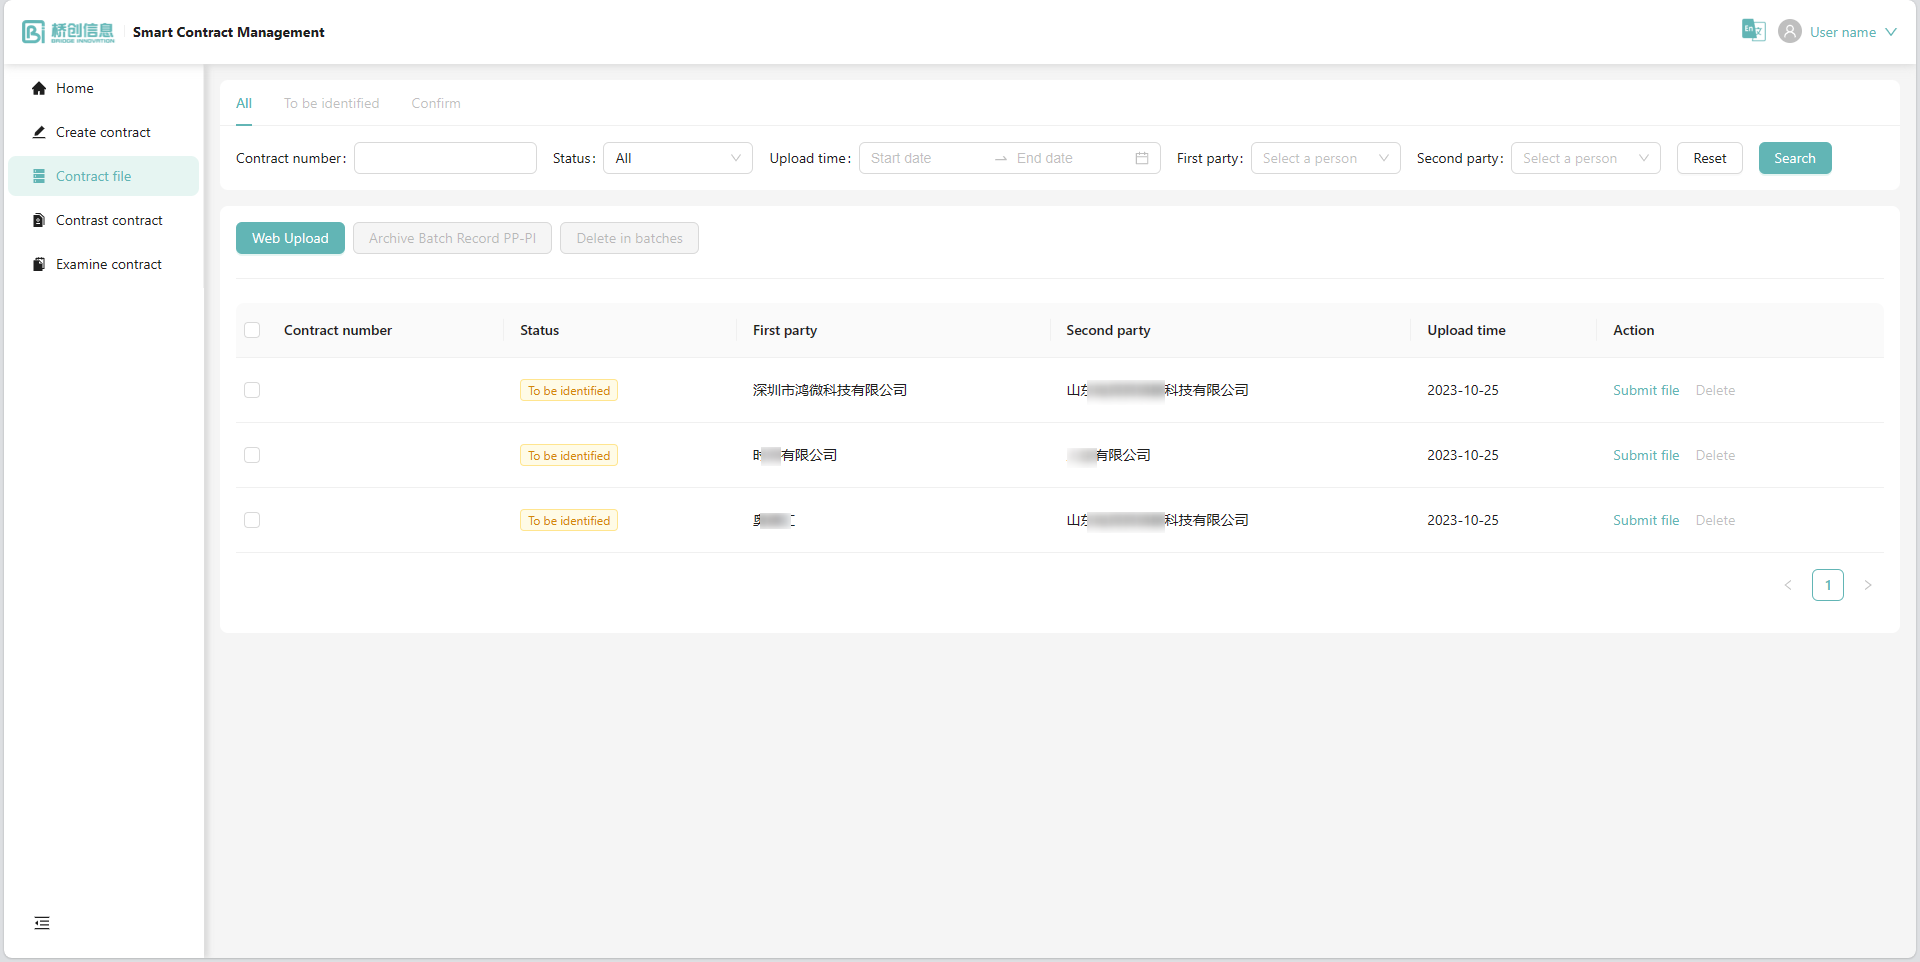Click the Examine contract document icon
This screenshot has height=962, width=1920.
(x=39, y=264)
